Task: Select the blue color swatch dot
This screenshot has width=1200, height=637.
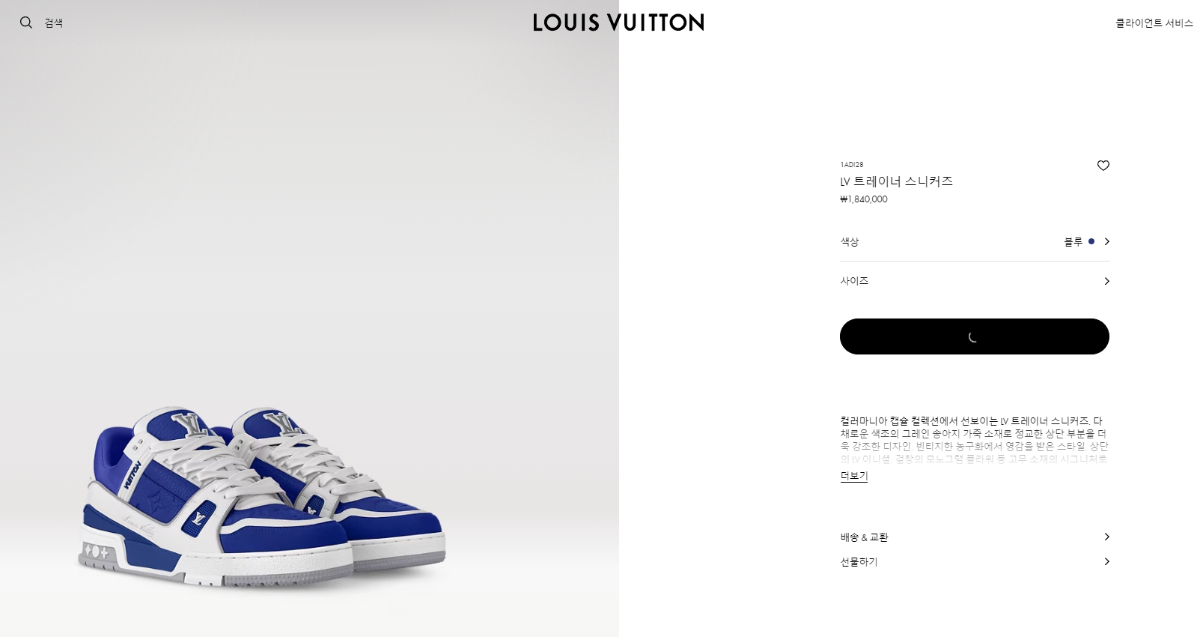Action: (x=1091, y=241)
